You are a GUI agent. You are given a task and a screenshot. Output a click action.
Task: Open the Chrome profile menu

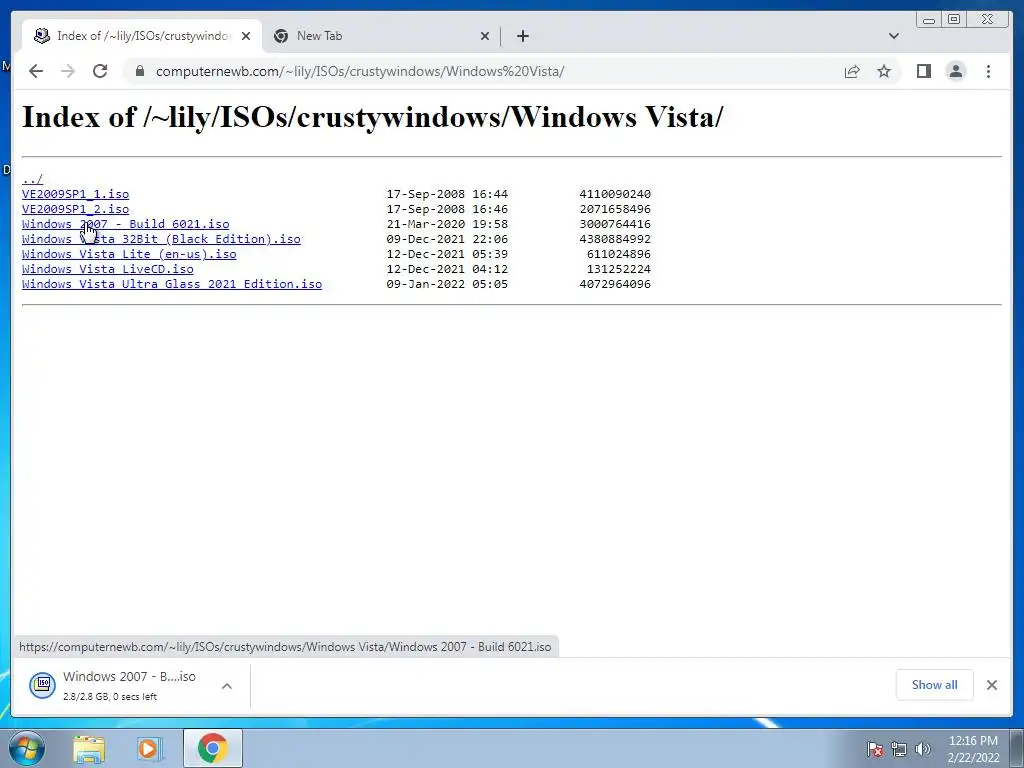coord(955,71)
